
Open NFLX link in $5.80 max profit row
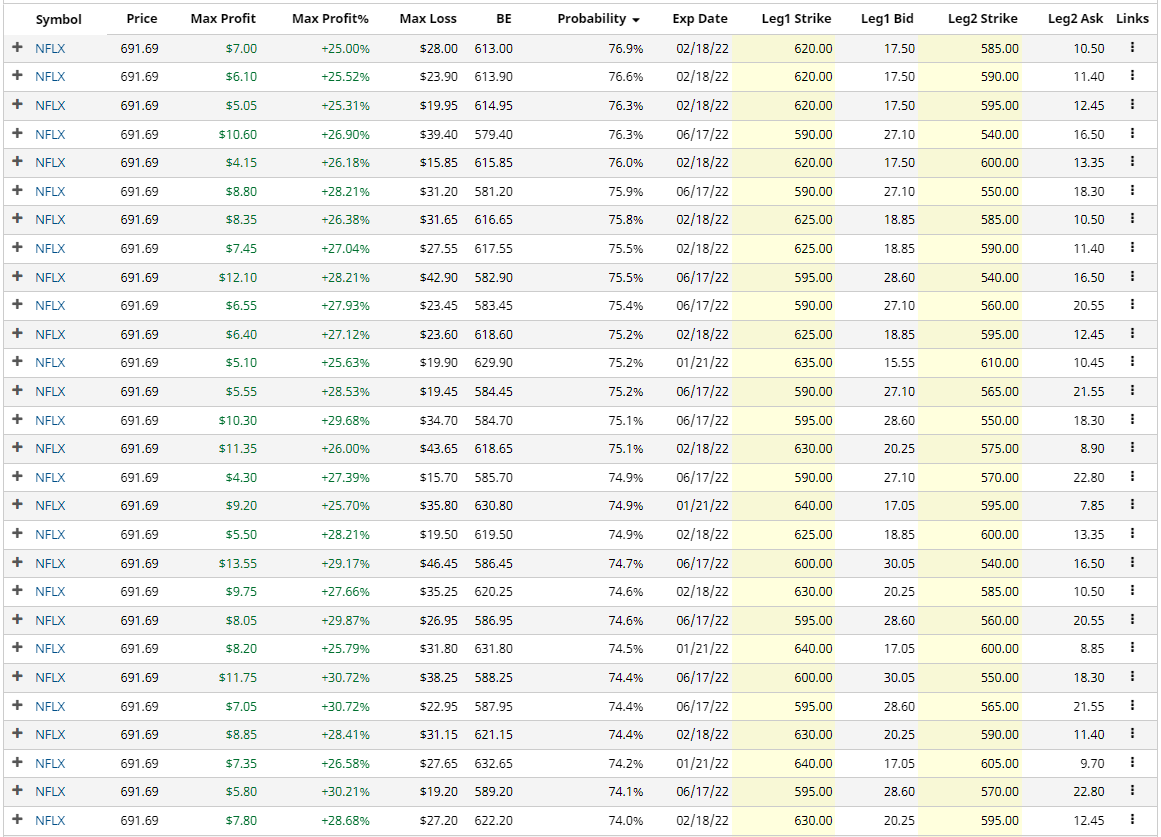coord(50,792)
